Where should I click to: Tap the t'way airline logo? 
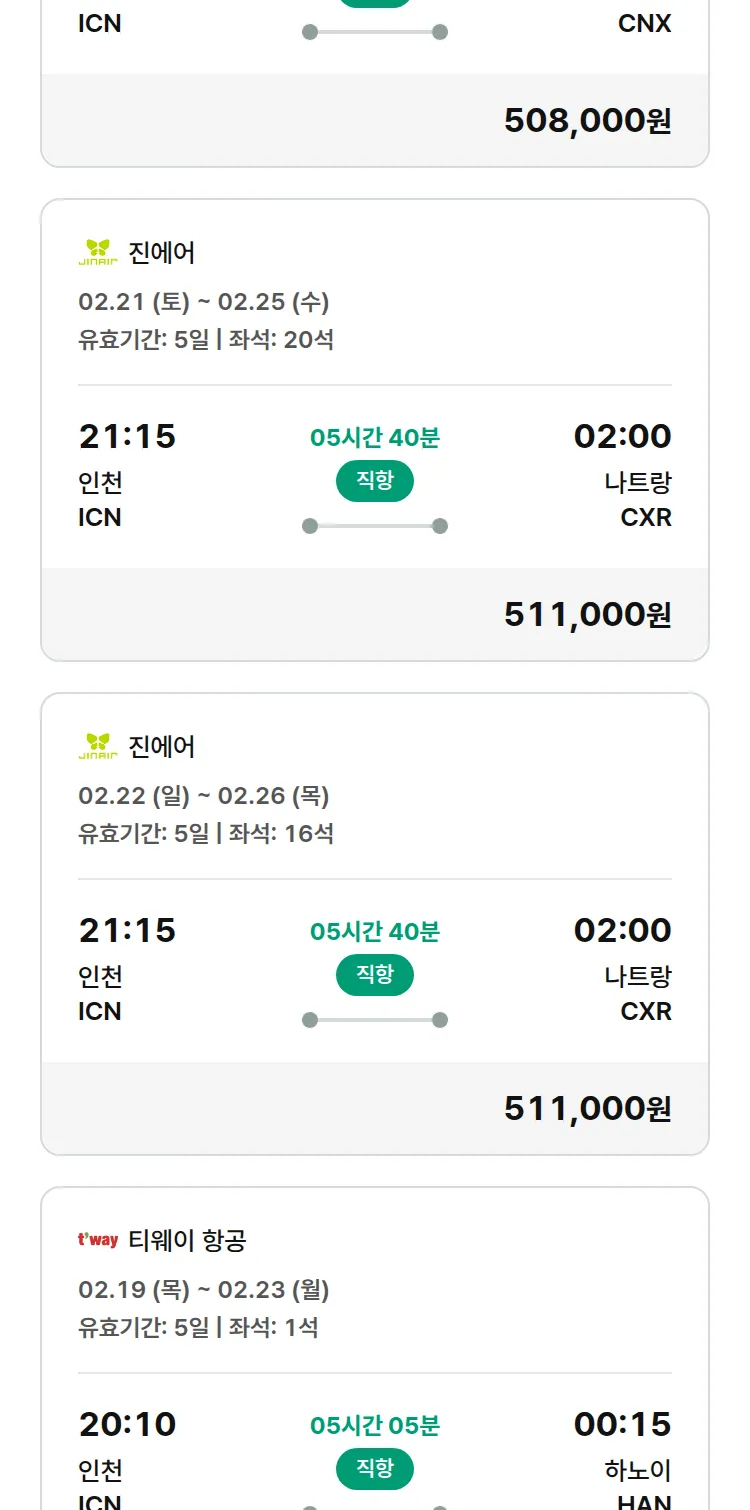[98, 1240]
